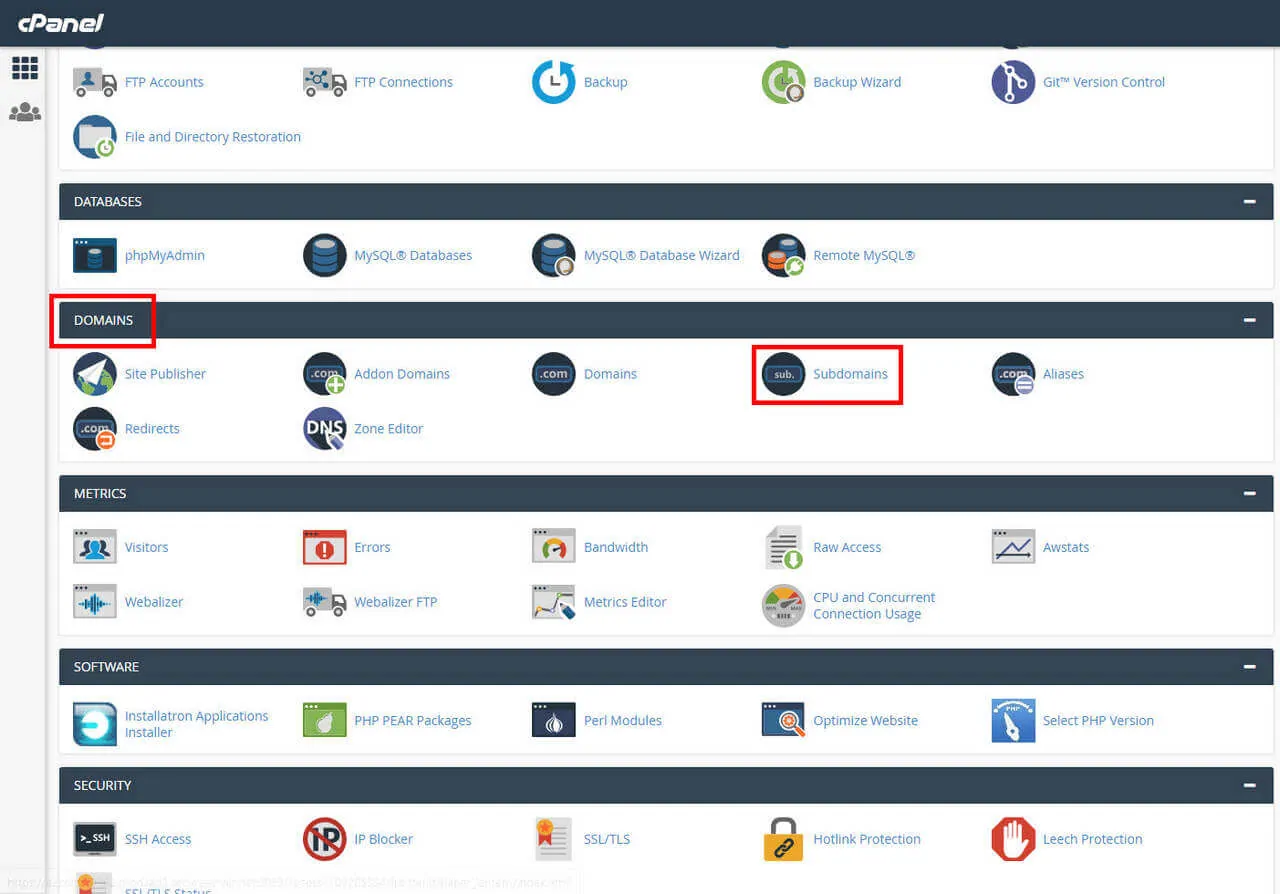This screenshot has width=1280, height=894.
Task: Collapse the Databases section
Action: pyautogui.click(x=1249, y=202)
